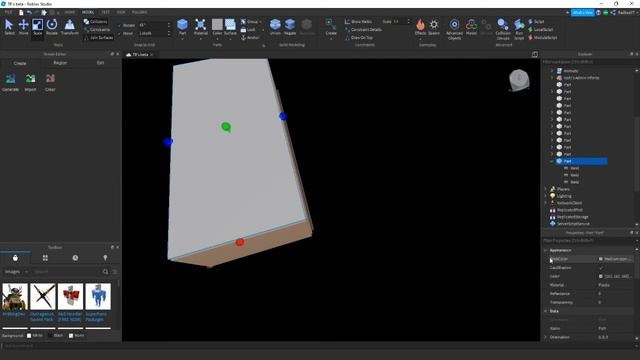The image size is (640, 360).
Task: Collapse the selected Part tree node
Action: point(552,161)
